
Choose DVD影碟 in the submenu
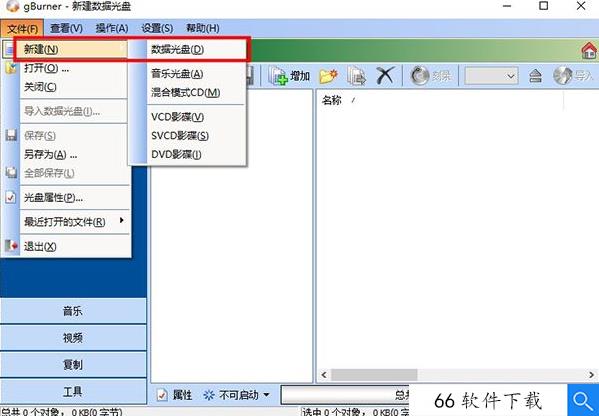coord(176,154)
